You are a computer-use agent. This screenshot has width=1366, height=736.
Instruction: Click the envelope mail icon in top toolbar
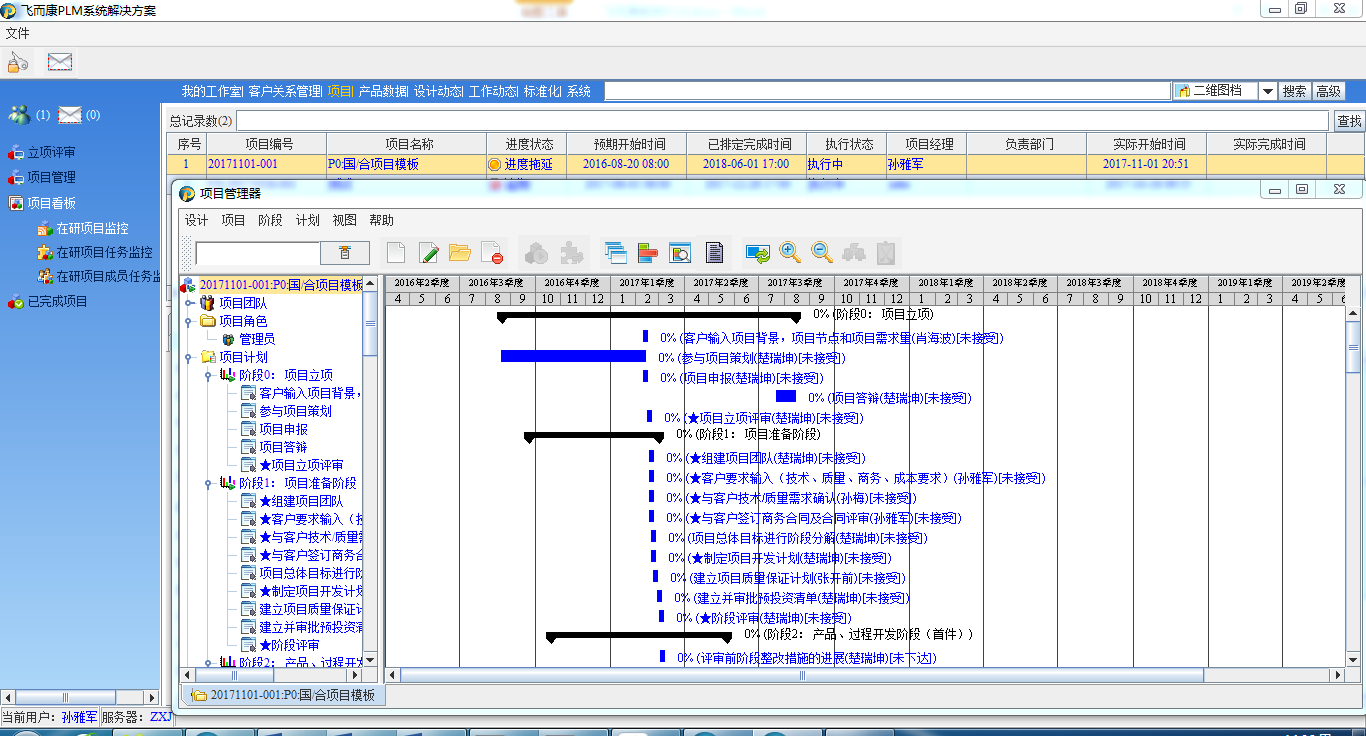point(60,62)
